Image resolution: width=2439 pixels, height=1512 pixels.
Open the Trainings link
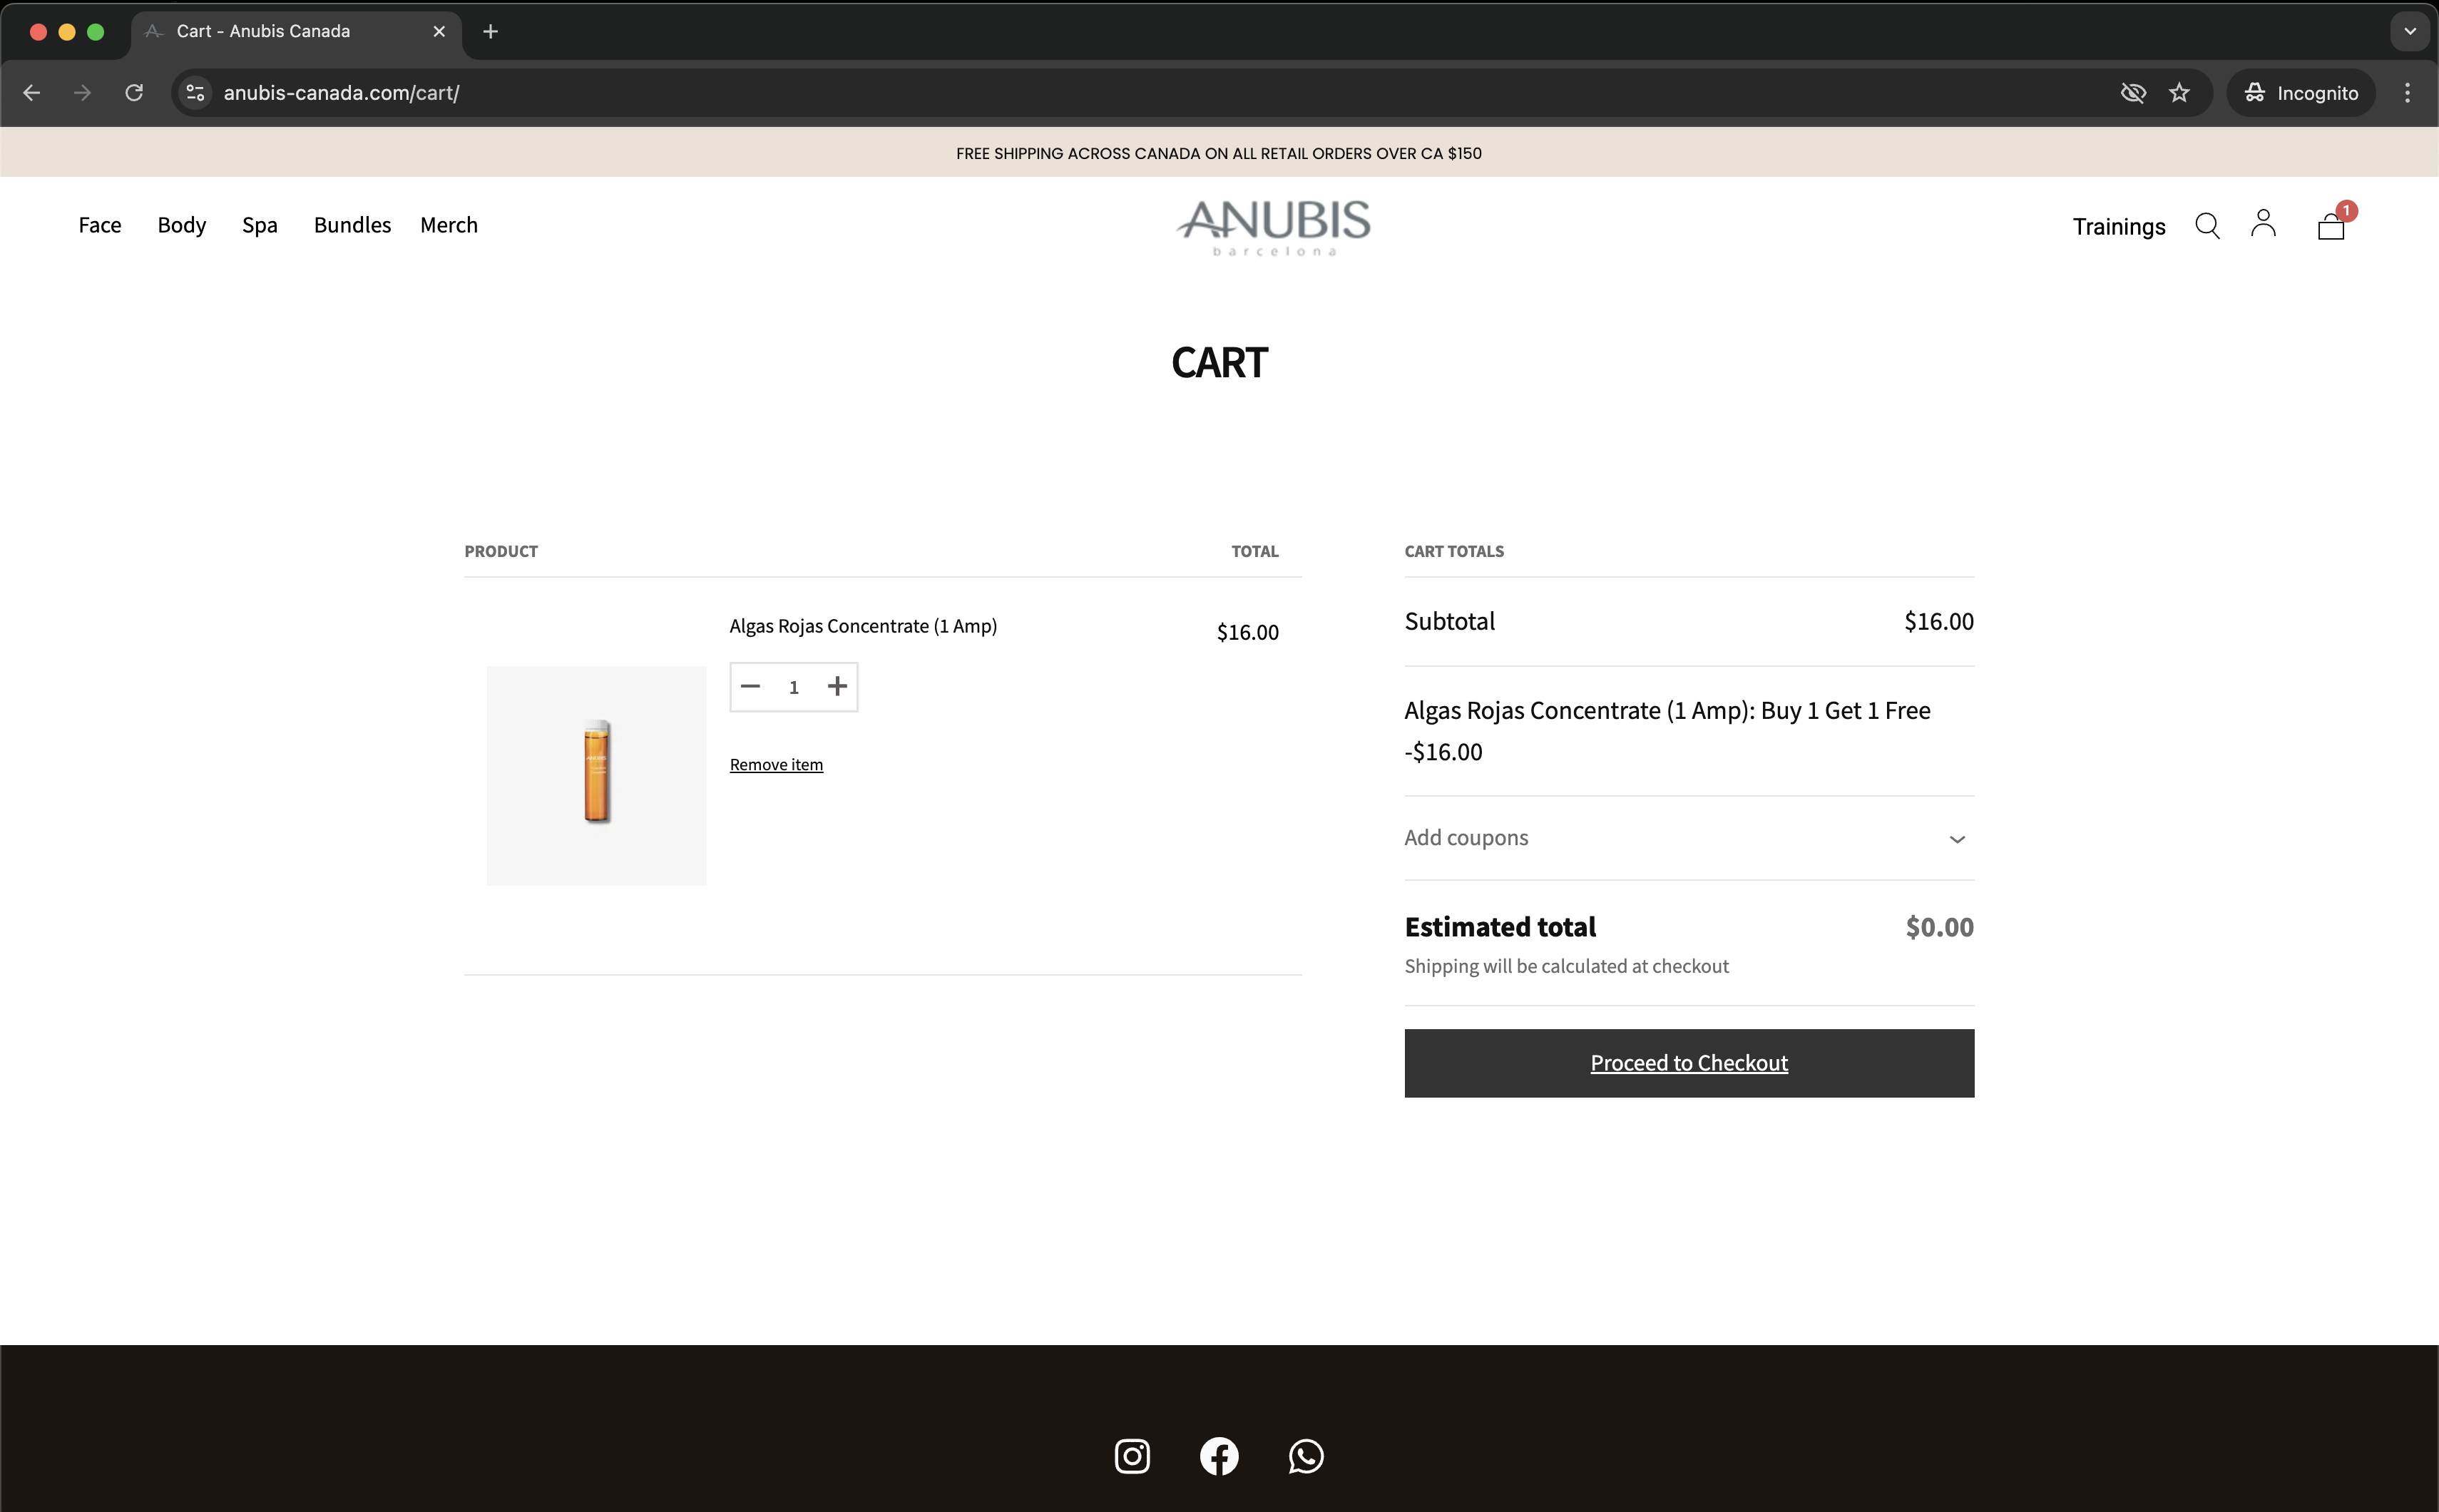(2119, 227)
